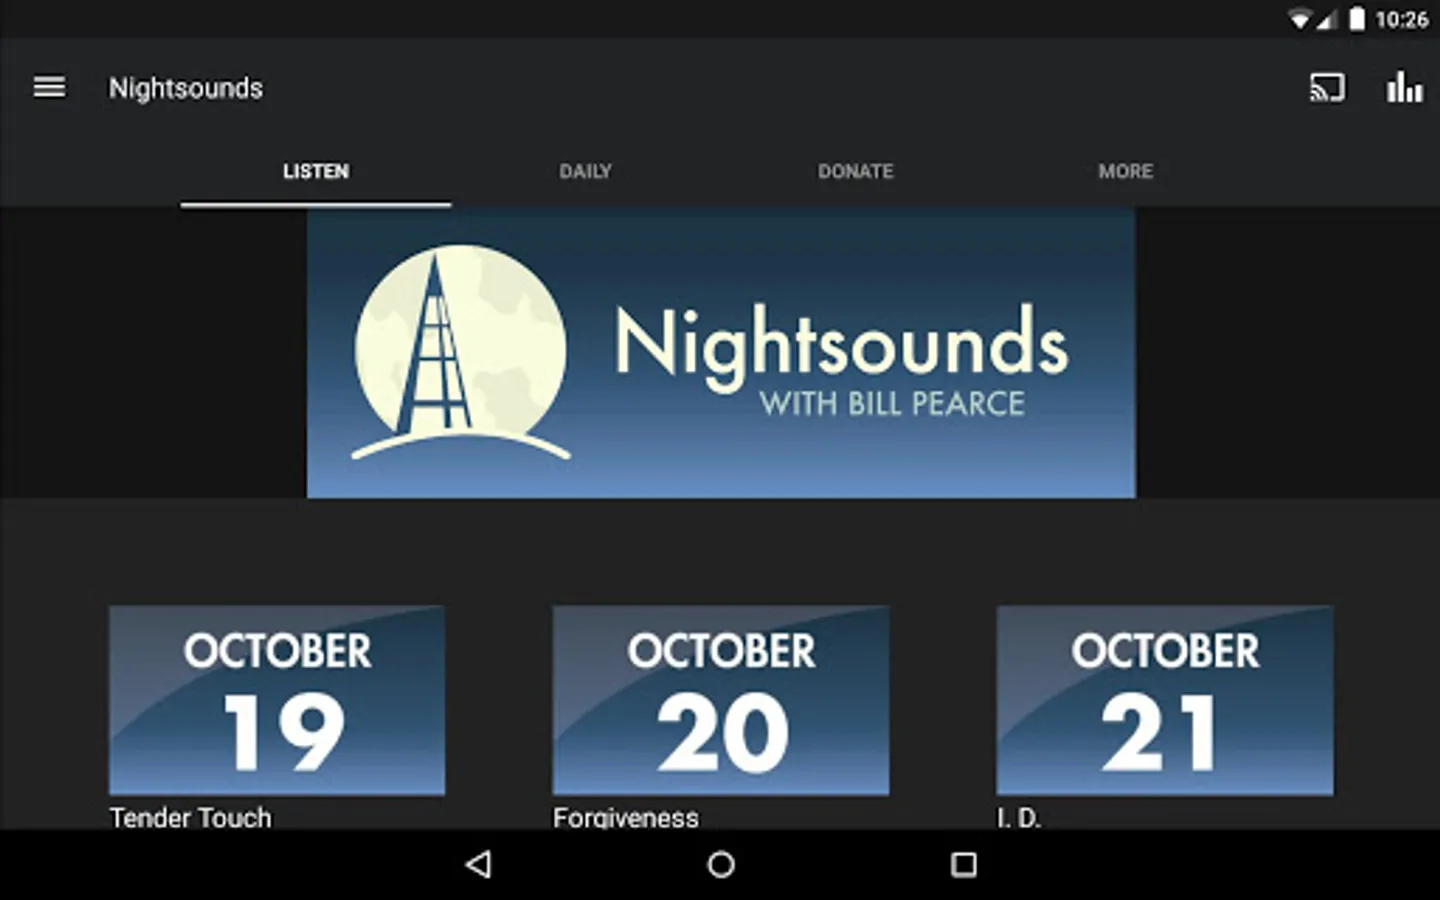Viewport: 1440px width, 900px height.
Task: Select the I. D. episode title
Action: pos(1019,817)
